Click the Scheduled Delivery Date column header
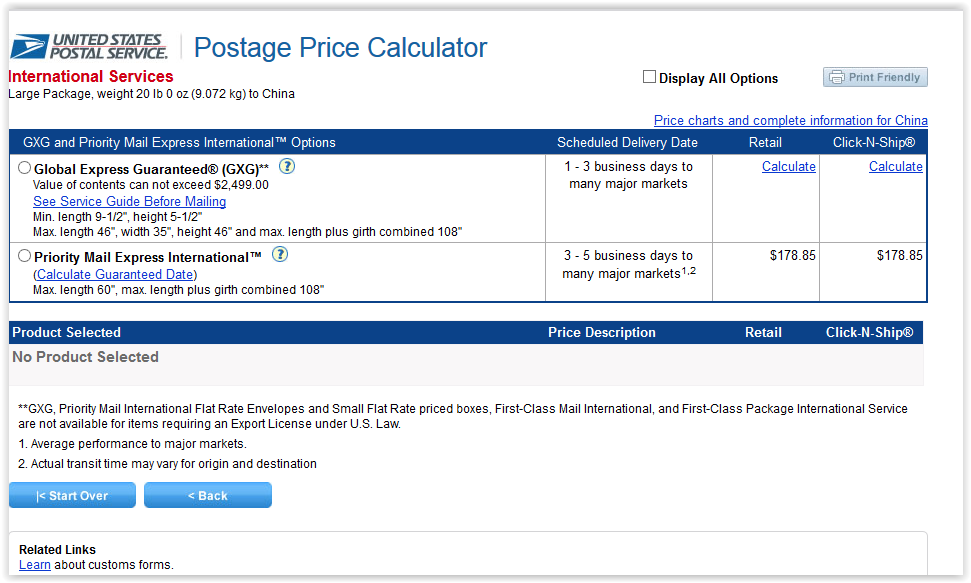Image resolution: width=971 pixels, height=583 pixels. [627, 143]
